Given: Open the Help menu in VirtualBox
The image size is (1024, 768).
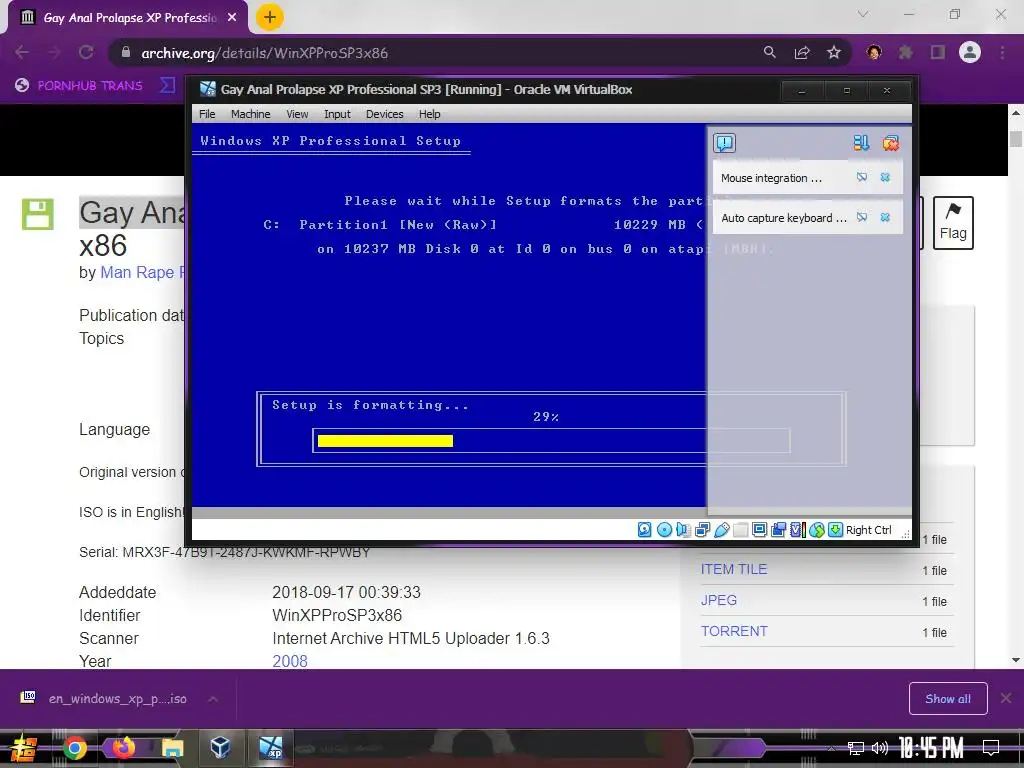Looking at the screenshot, I should [x=430, y=114].
